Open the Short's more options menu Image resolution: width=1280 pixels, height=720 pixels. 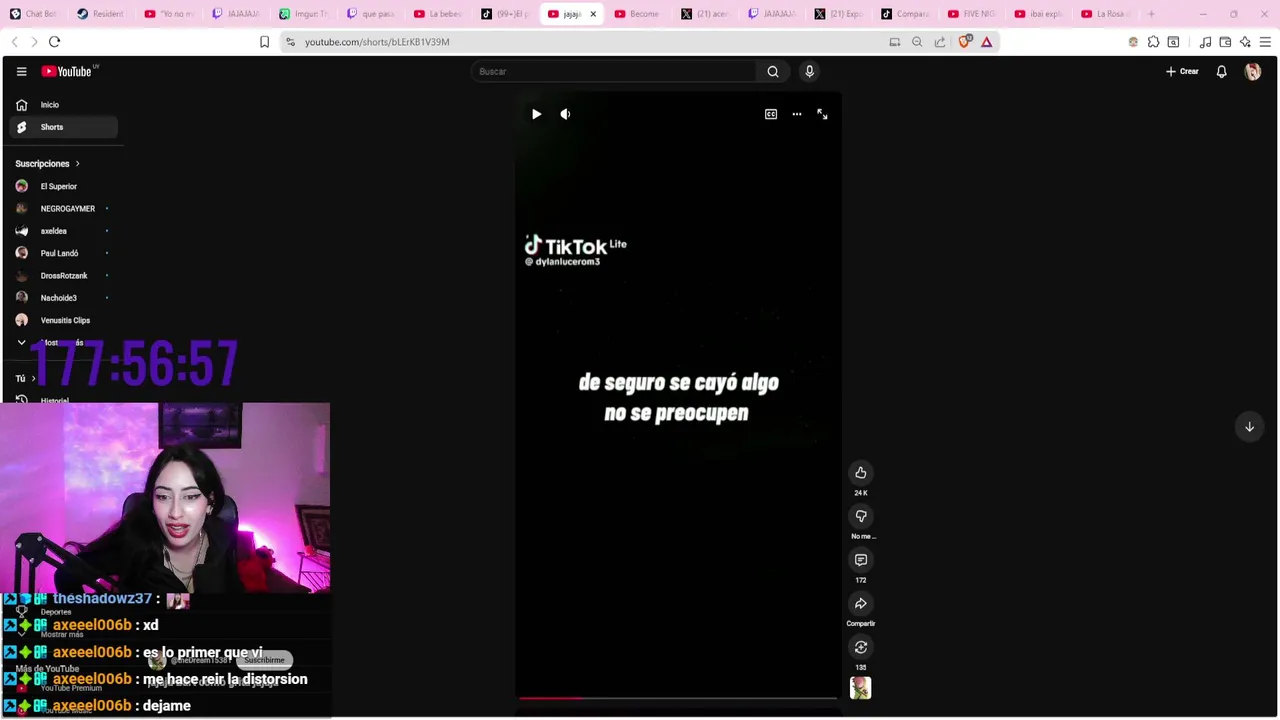coord(797,114)
